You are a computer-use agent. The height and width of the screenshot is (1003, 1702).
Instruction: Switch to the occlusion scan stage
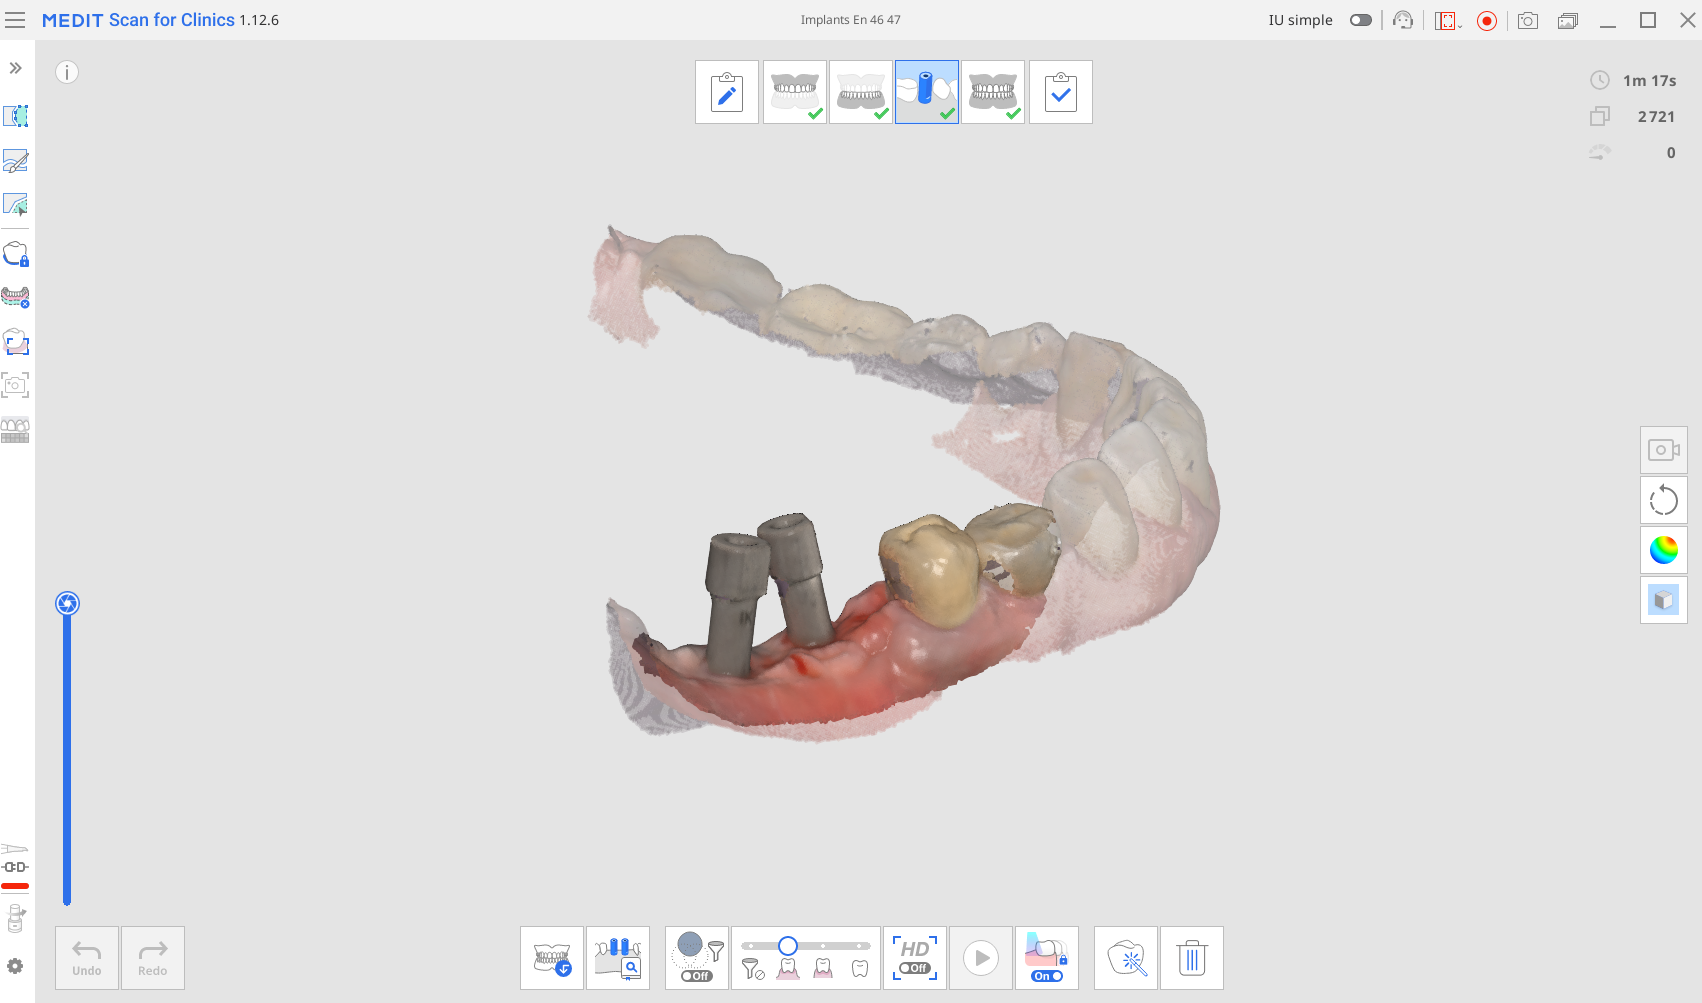click(x=993, y=92)
